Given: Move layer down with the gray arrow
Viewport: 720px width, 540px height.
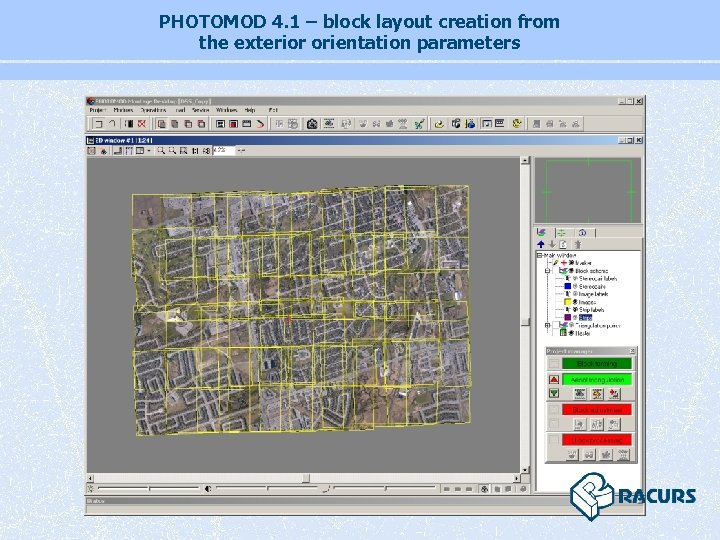Looking at the screenshot, I should (552, 244).
